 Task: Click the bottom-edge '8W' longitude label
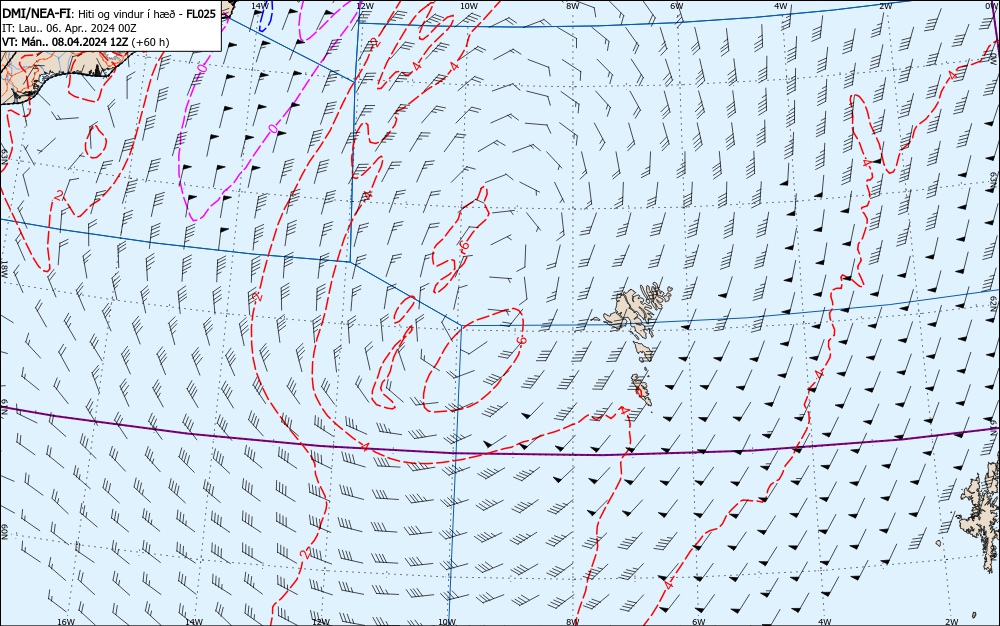pyautogui.click(x=573, y=622)
